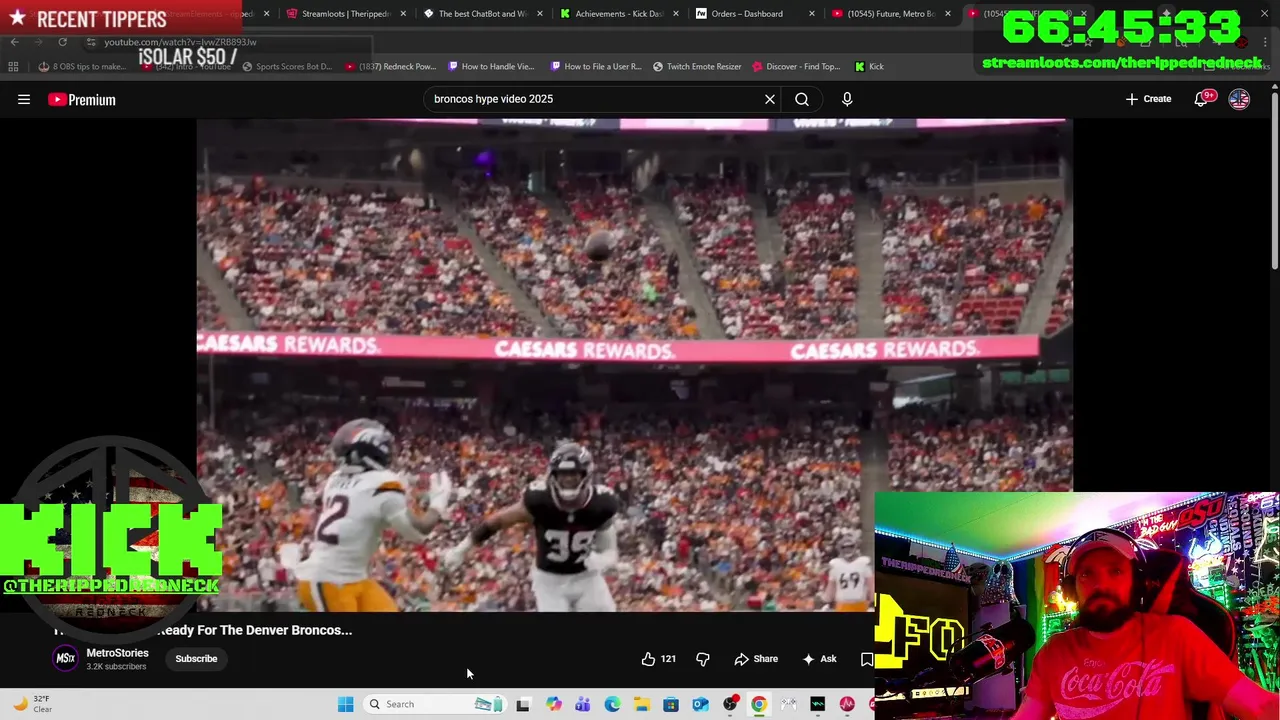Viewport: 1280px width, 720px height.
Task: Open the Sports Scores Bot D... bookmark
Action: (286, 66)
